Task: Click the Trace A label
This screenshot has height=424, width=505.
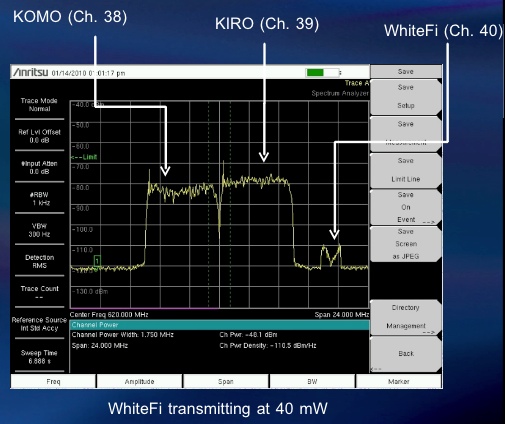Action: click(357, 83)
